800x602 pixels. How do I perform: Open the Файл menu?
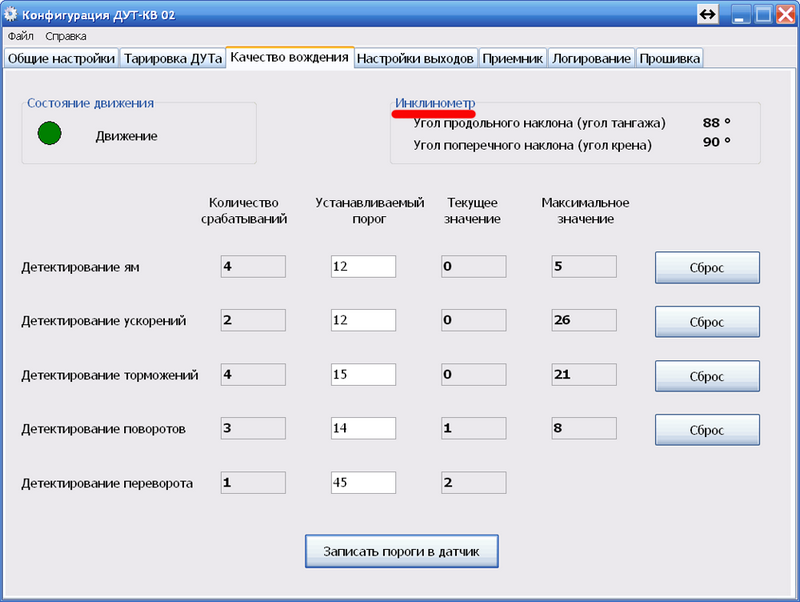tap(20, 36)
